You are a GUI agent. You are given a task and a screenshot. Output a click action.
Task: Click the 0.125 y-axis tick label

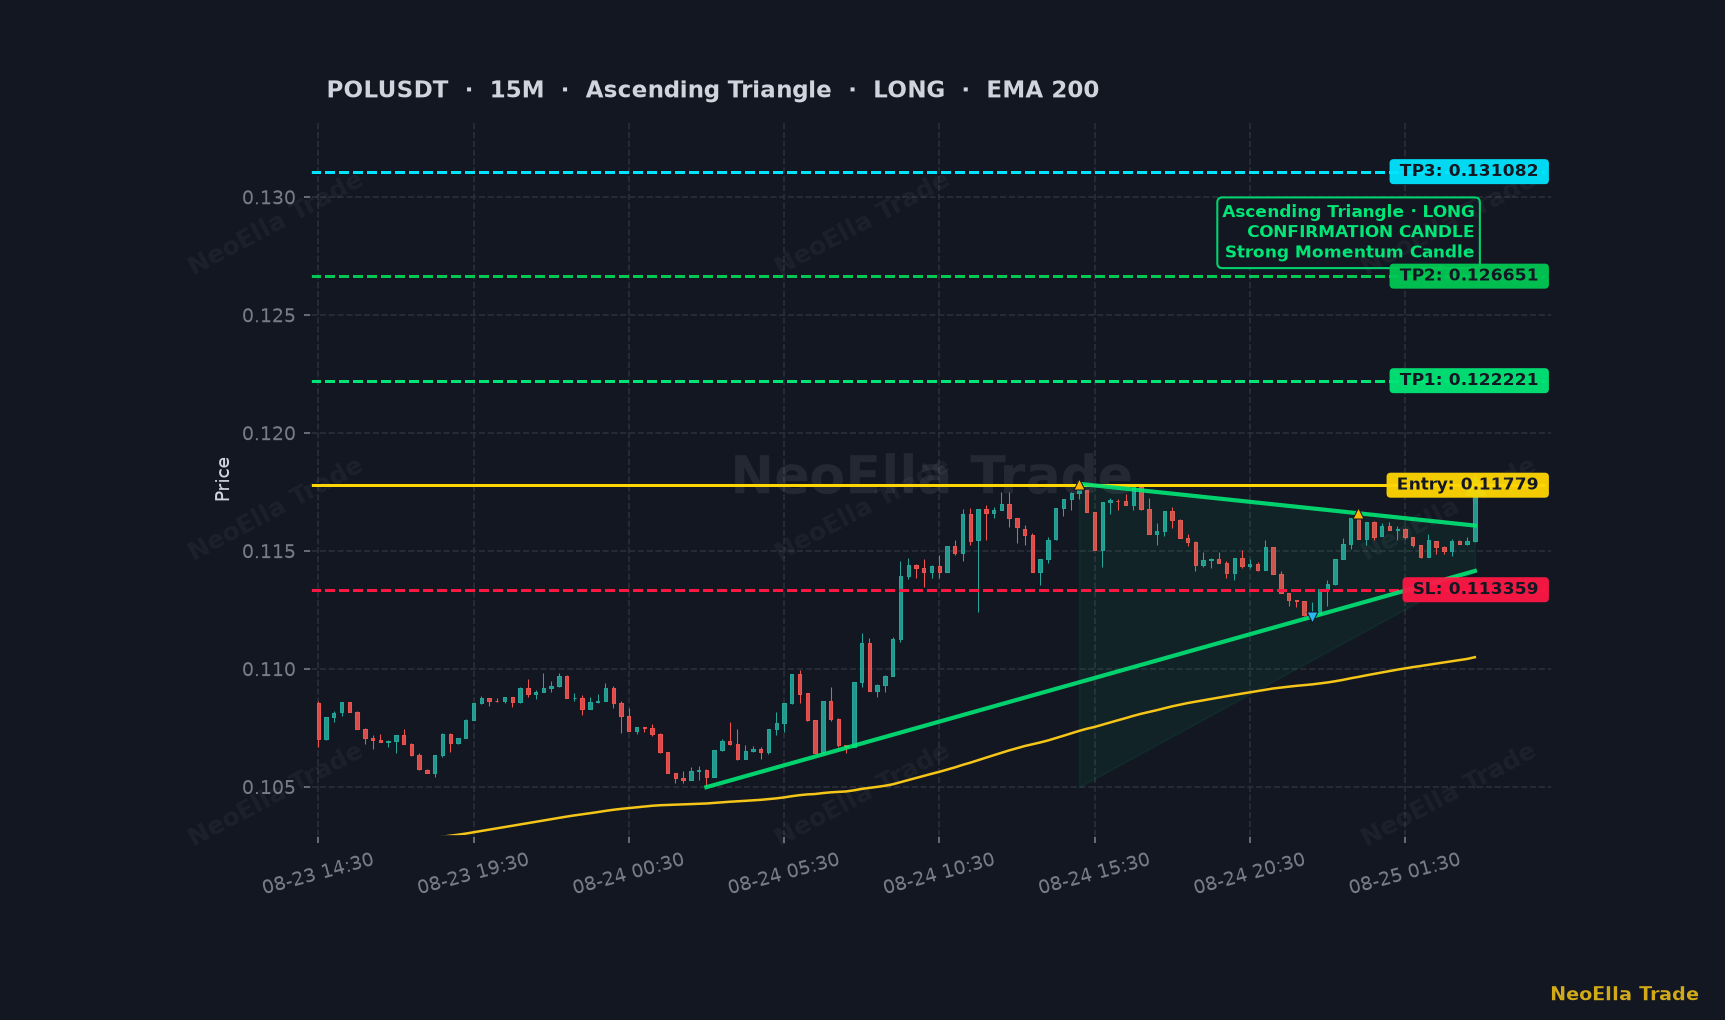[x=269, y=316]
